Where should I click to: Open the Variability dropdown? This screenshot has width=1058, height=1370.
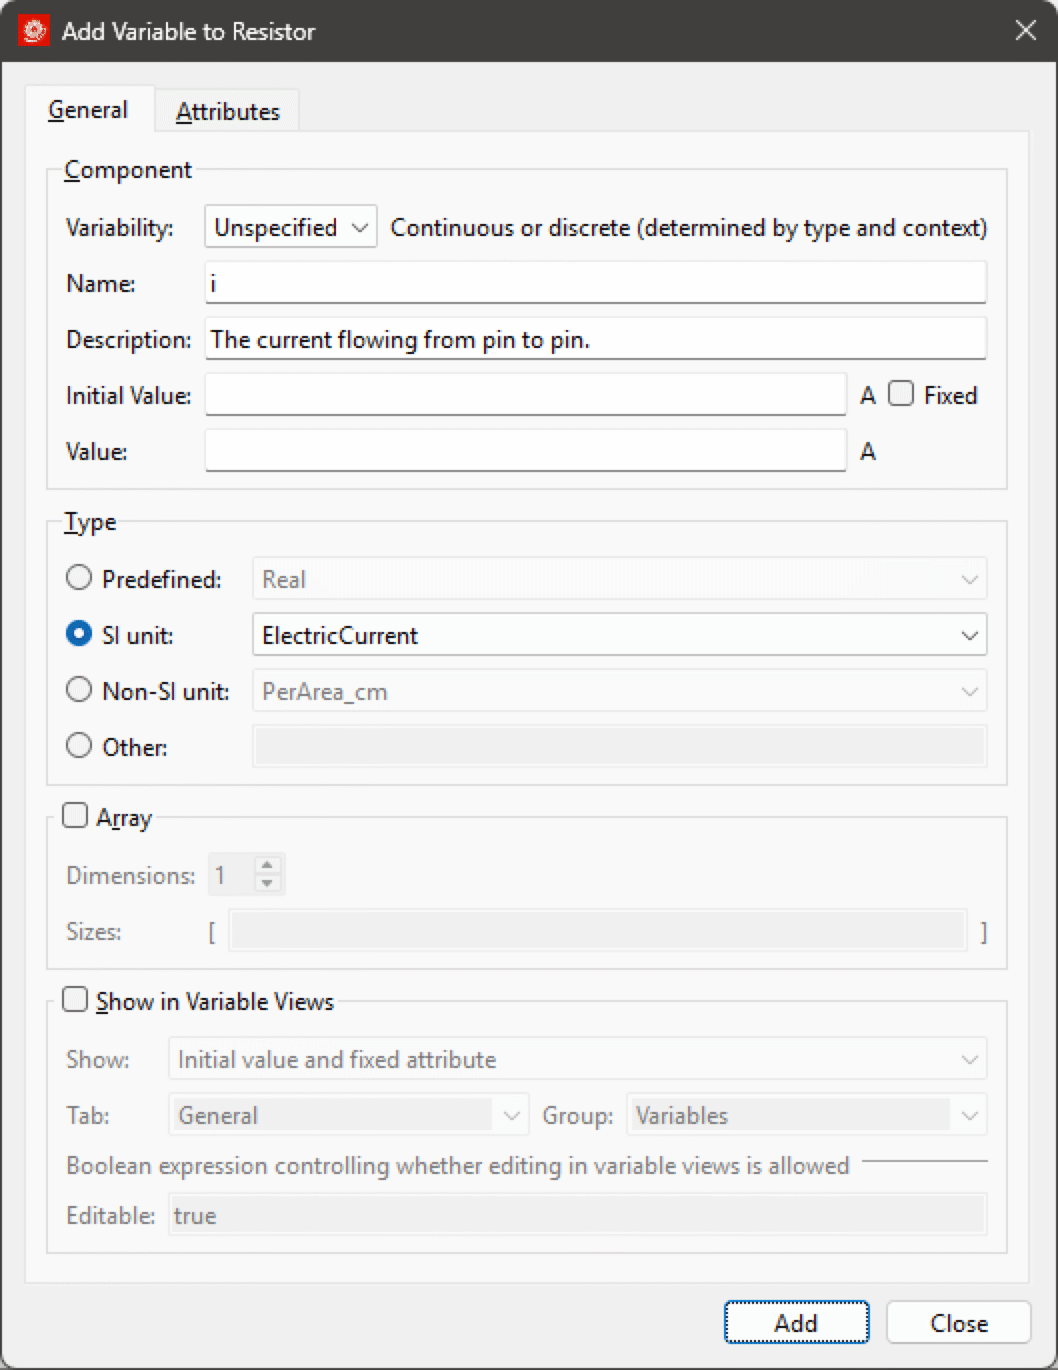point(290,227)
